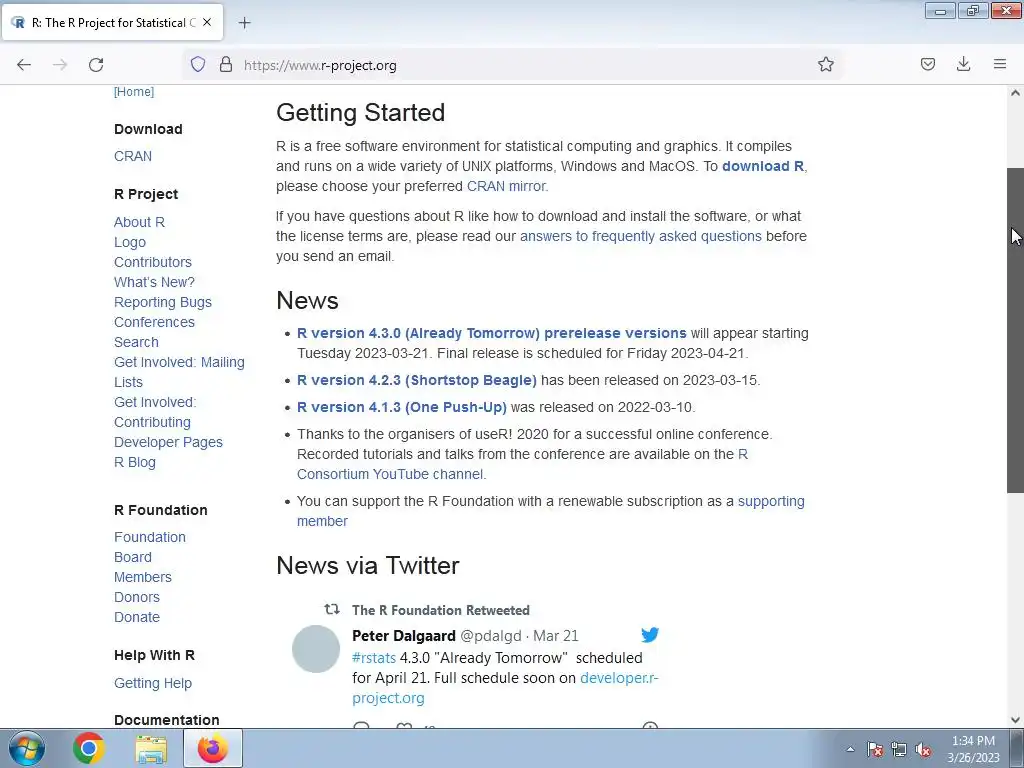This screenshot has width=1024, height=768.
Task: Open the Contributors link
Action: (x=153, y=262)
